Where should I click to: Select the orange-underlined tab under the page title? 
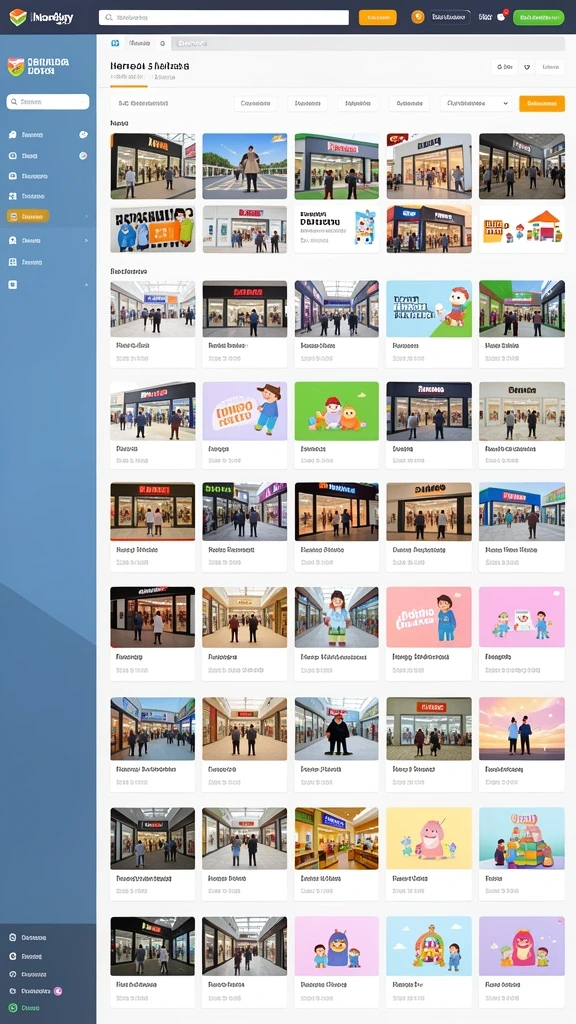(x=128, y=78)
